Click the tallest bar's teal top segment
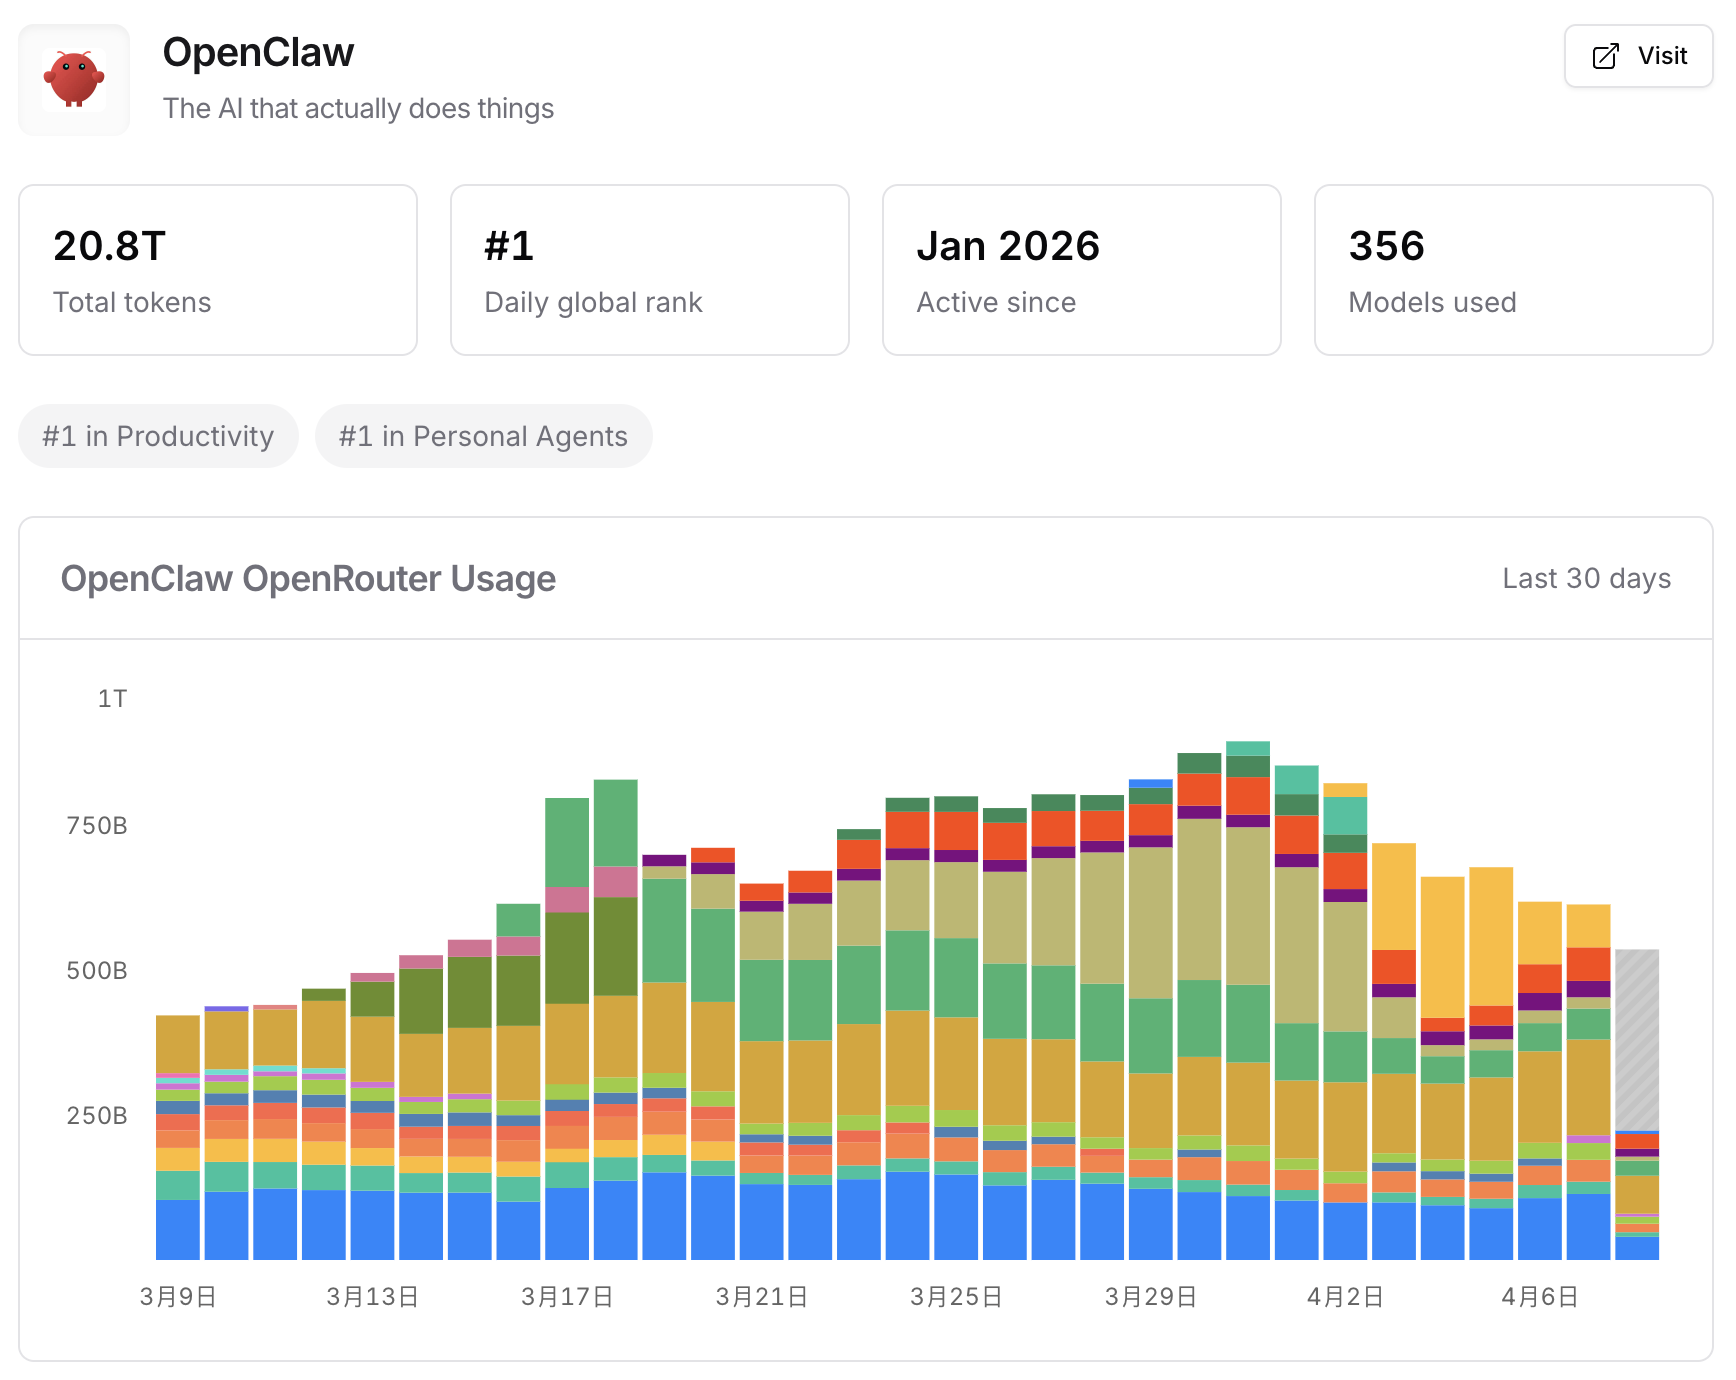Viewport: 1736px width, 1380px height. coord(1247,748)
